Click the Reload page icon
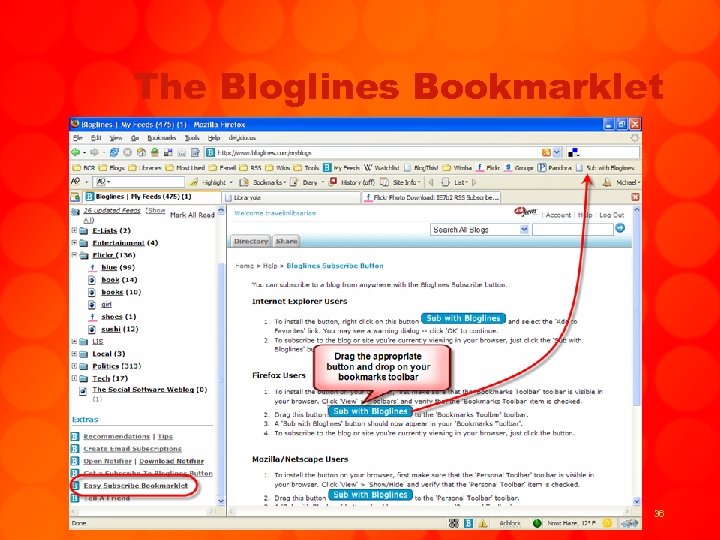Screen dimensions: 720x540 [114, 152]
